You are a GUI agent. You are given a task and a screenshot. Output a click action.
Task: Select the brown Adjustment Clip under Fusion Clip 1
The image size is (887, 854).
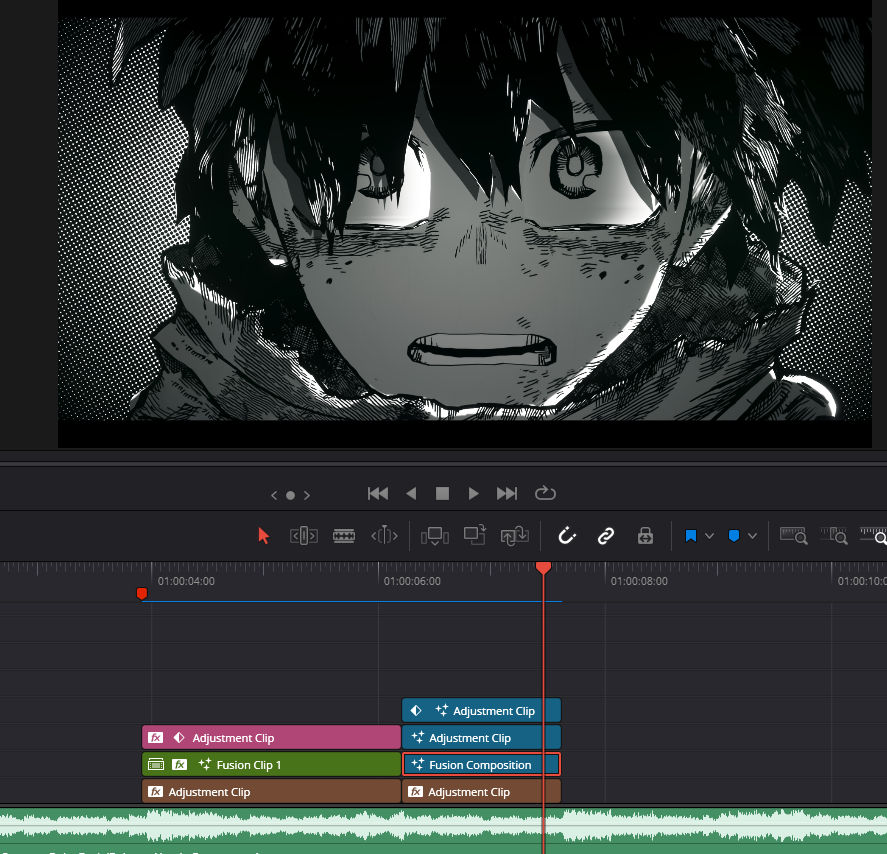(x=271, y=792)
